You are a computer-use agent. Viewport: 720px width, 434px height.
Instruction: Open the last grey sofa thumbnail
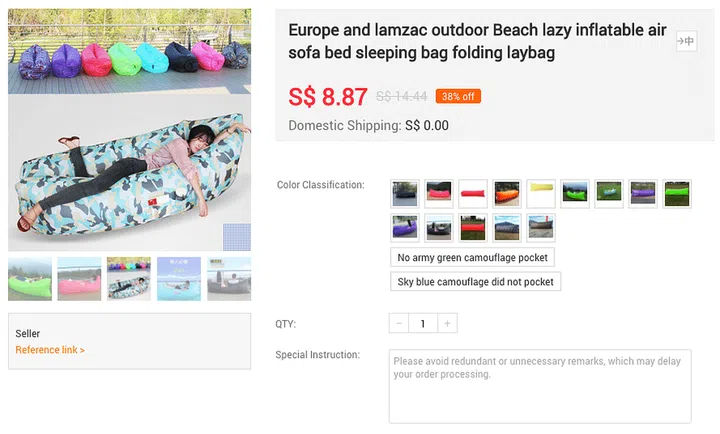tap(229, 279)
